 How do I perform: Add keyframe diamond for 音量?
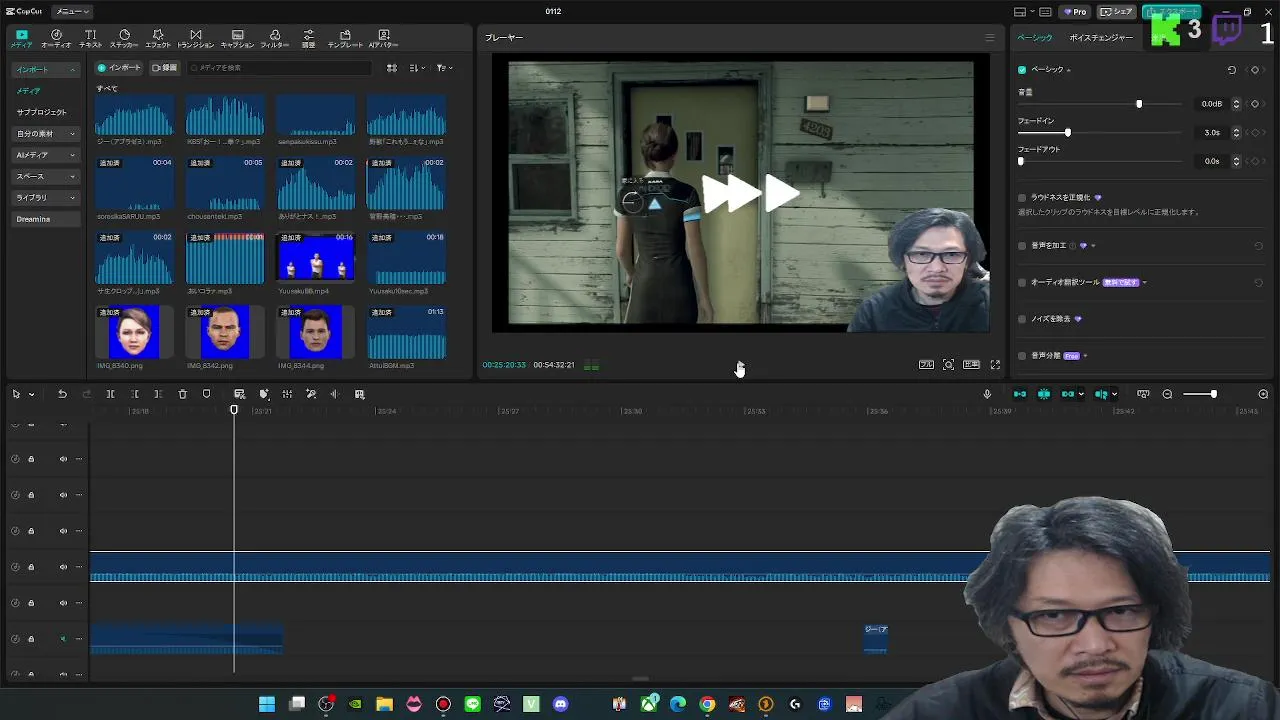(x=1255, y=104)
